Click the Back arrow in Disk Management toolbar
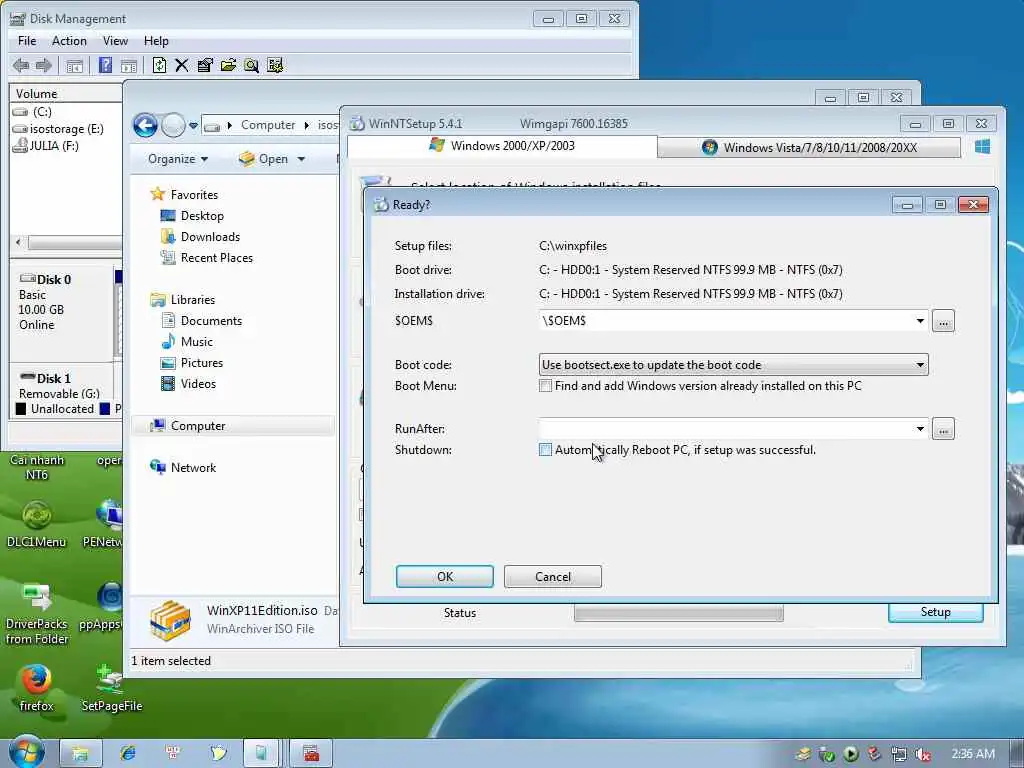Image resolution: width=1024 pixels, height=768 pixels. click(x=21, y=65)
